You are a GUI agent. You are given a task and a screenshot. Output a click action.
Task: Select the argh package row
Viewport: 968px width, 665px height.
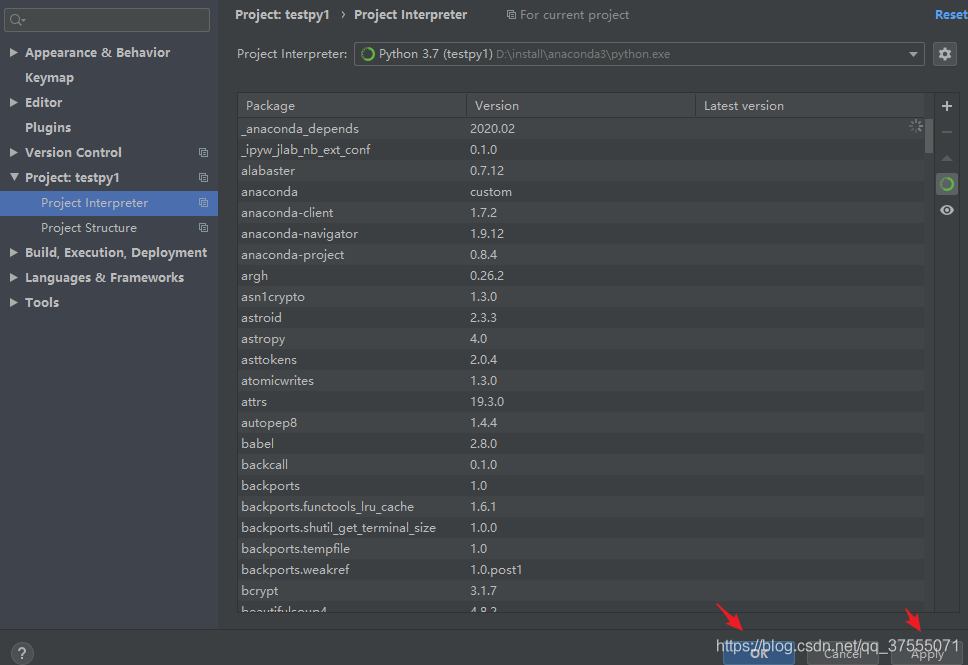click(x=581, y=275)
